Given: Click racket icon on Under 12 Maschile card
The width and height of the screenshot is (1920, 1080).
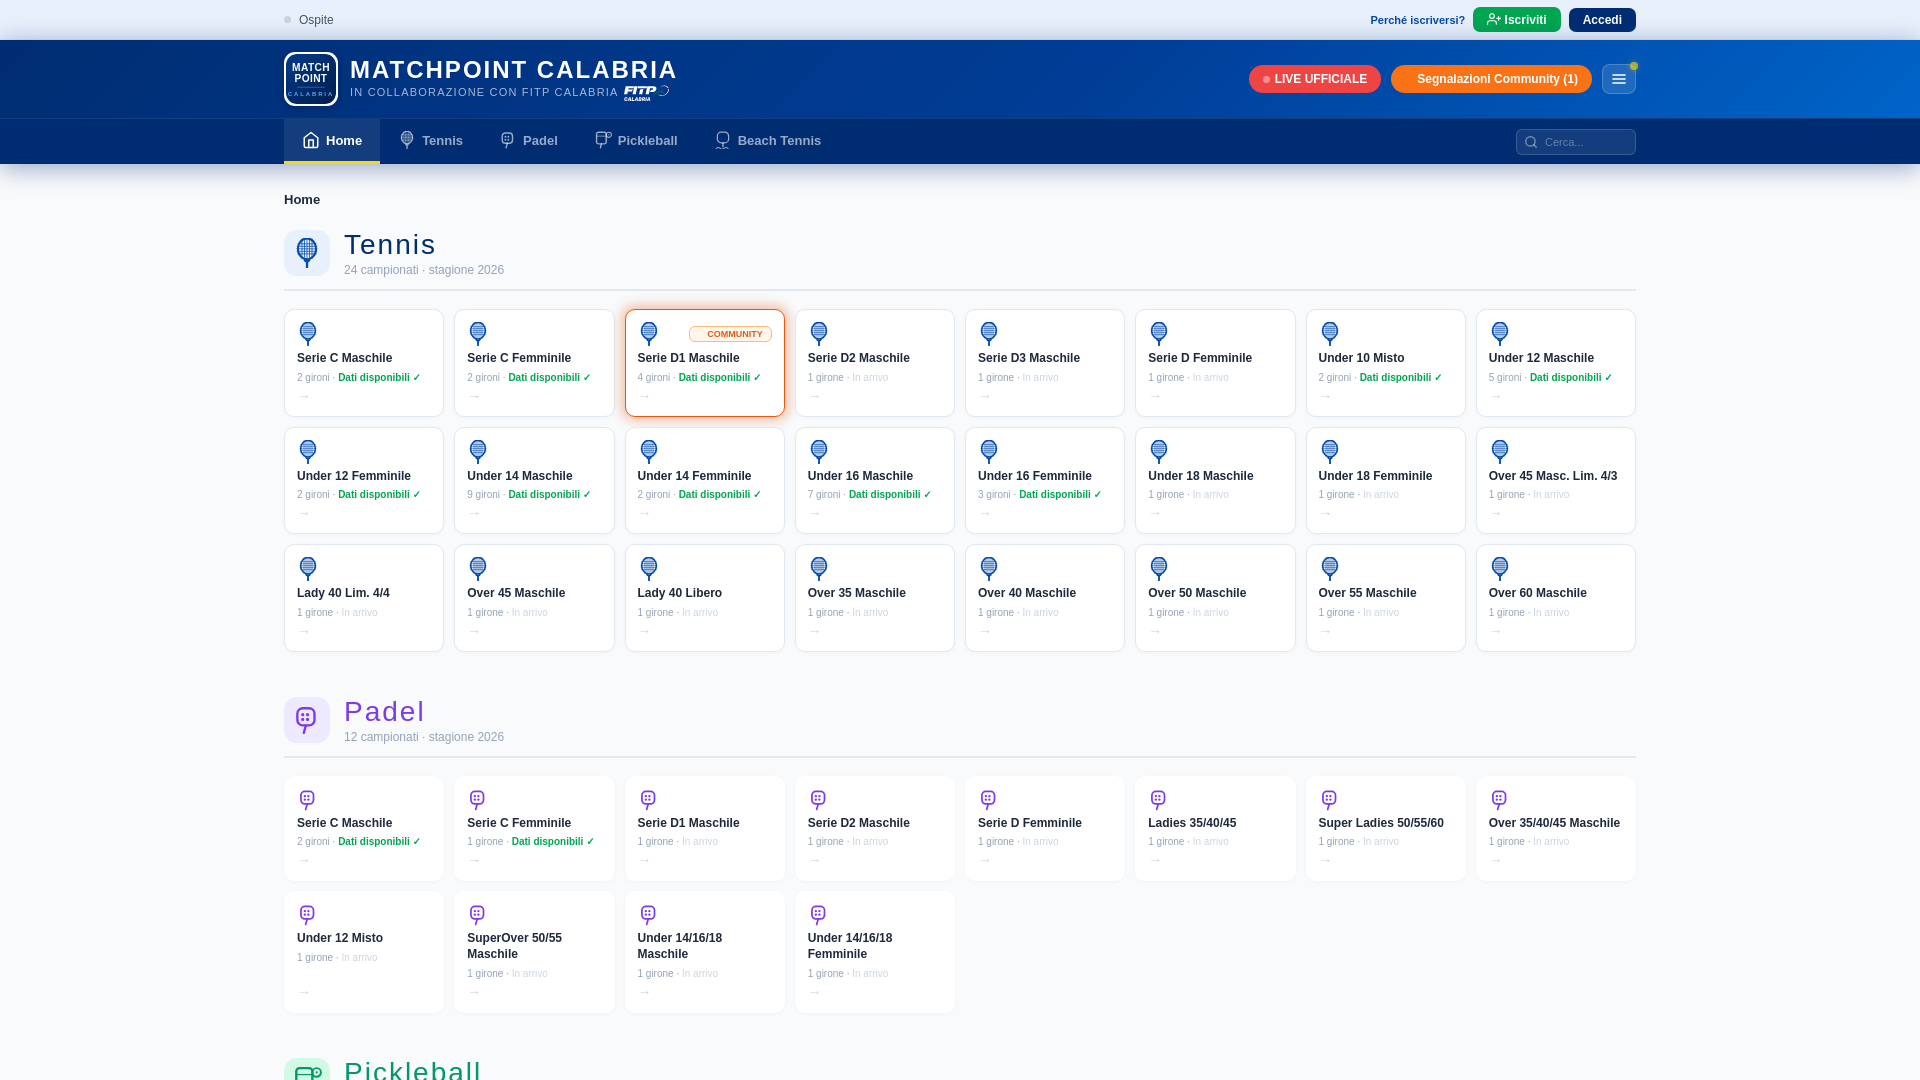Looking at the screenshot, I should tap(1500, 333).
